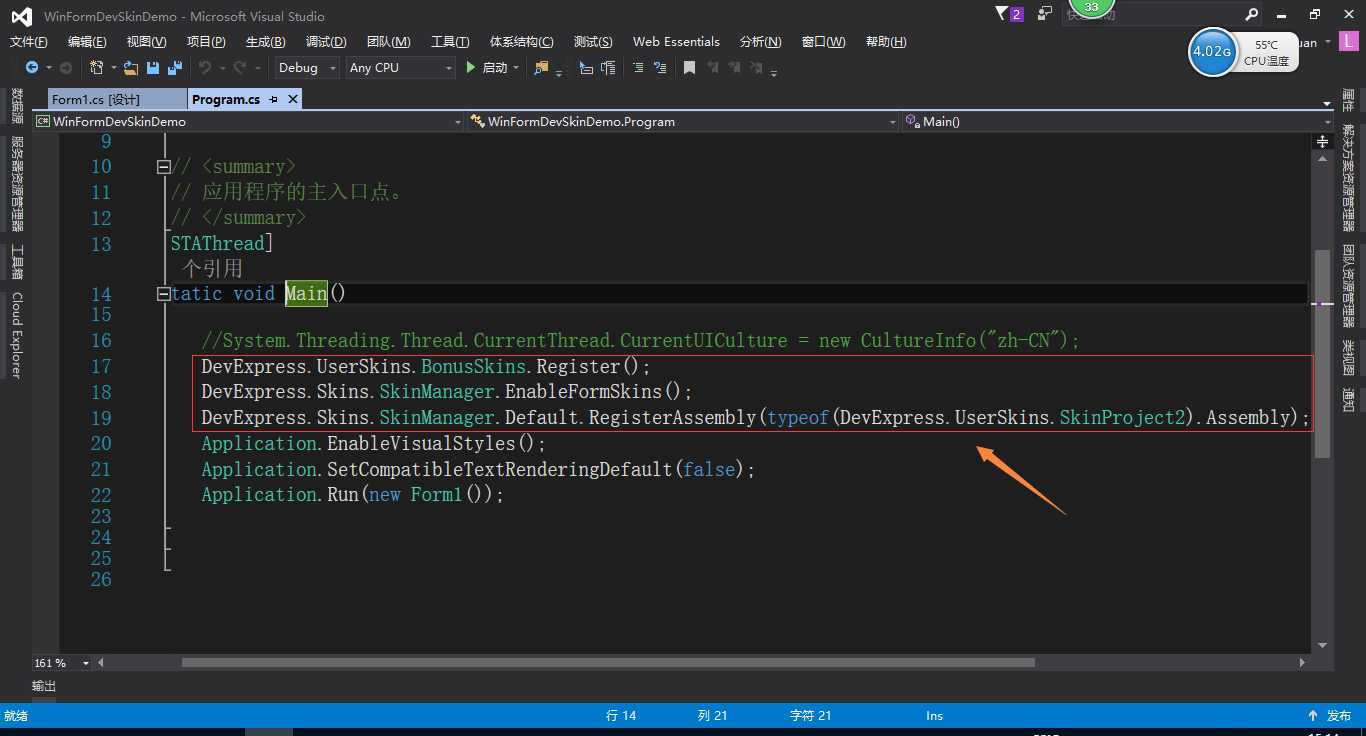Open the 输出 output panel tab
The image size is (1366, 736).
pos(44,686)
